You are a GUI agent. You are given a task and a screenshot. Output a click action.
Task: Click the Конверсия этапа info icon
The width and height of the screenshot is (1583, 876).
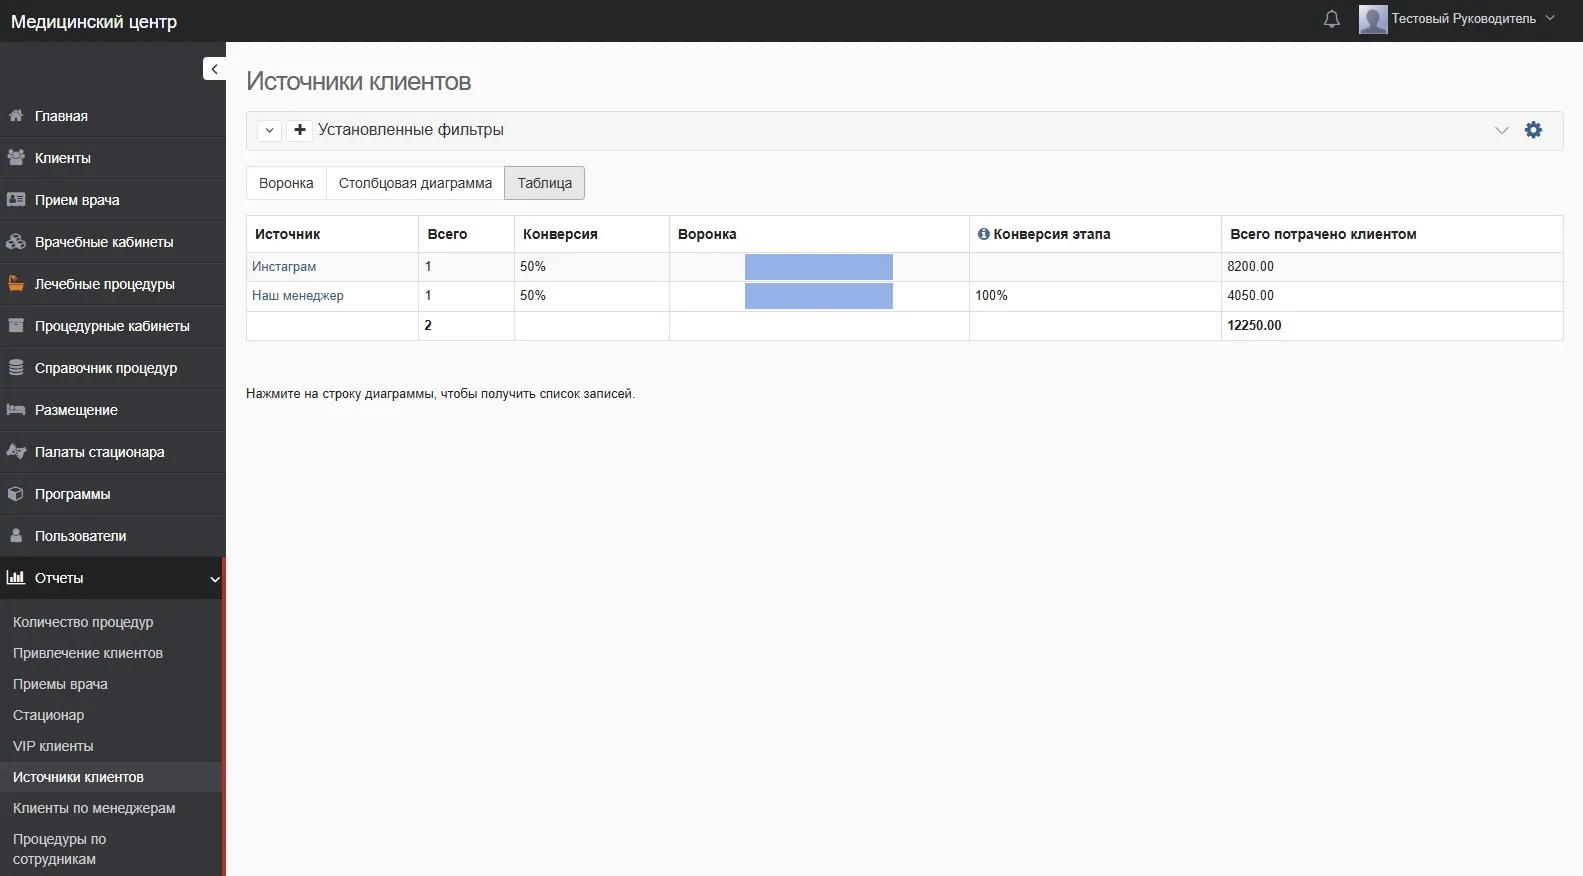[983, 234]
